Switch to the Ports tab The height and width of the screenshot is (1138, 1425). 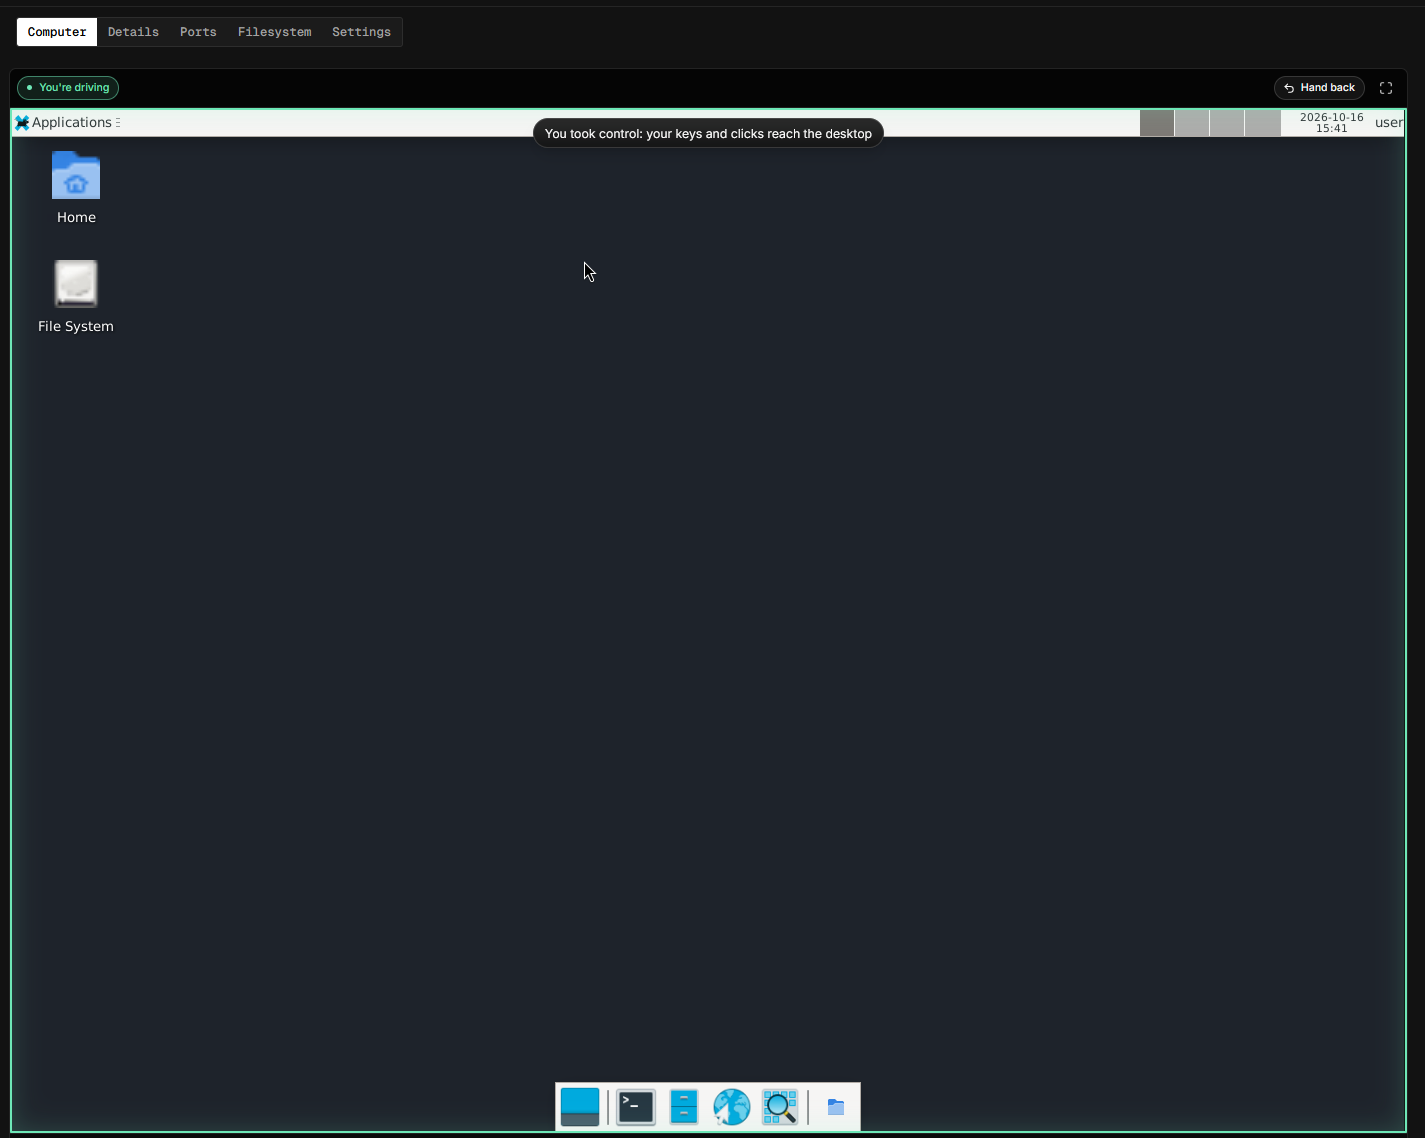pyautogui.click(x=198, y=32)
